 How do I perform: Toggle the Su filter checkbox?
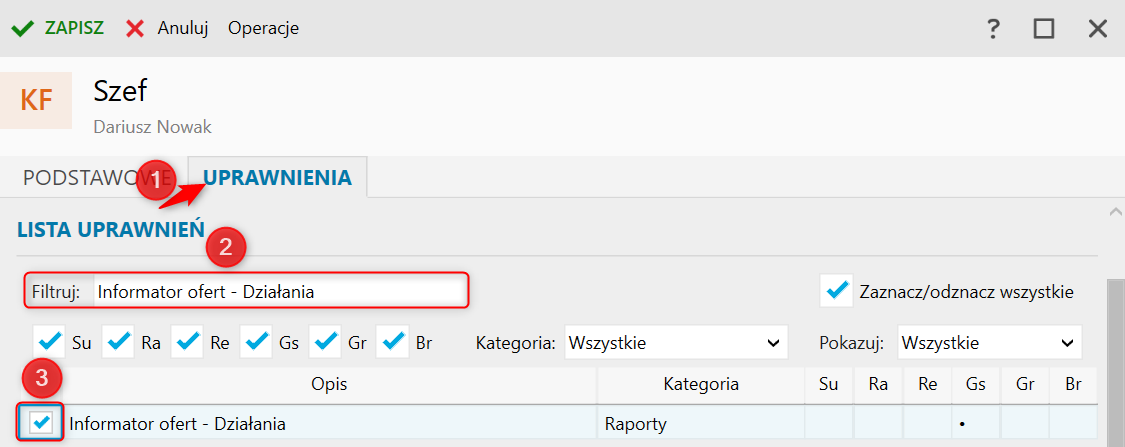click(x=49, y=342)
